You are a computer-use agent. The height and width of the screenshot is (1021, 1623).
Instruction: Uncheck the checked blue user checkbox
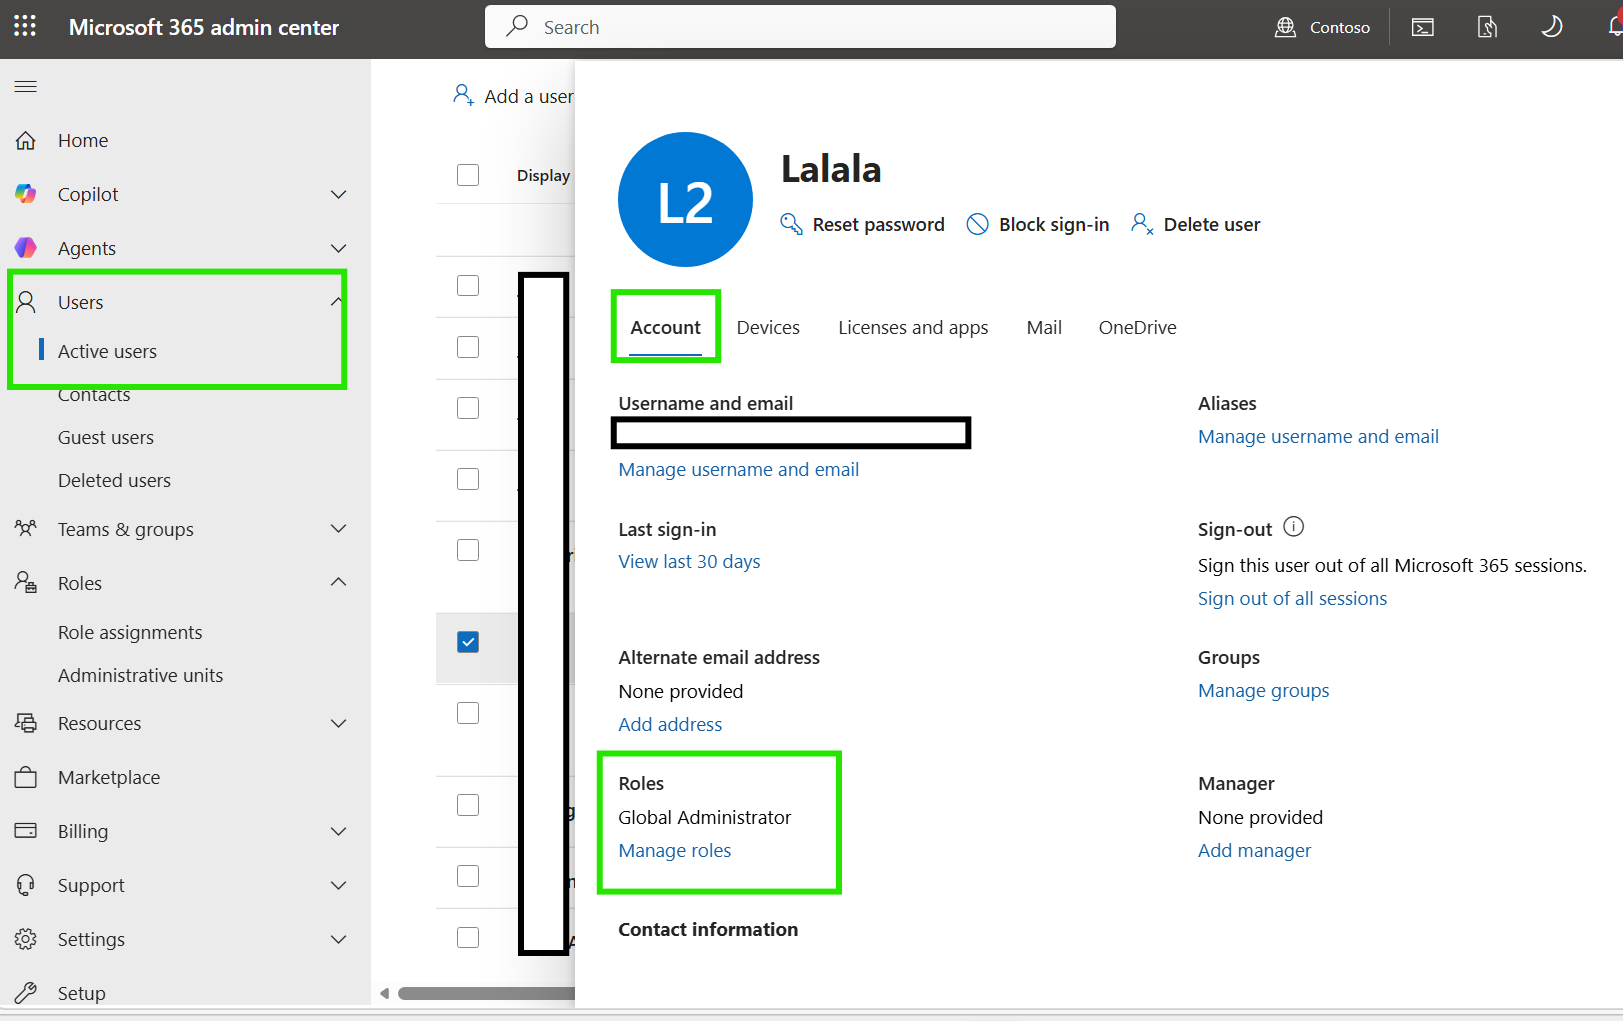click(x=468, y=642)
